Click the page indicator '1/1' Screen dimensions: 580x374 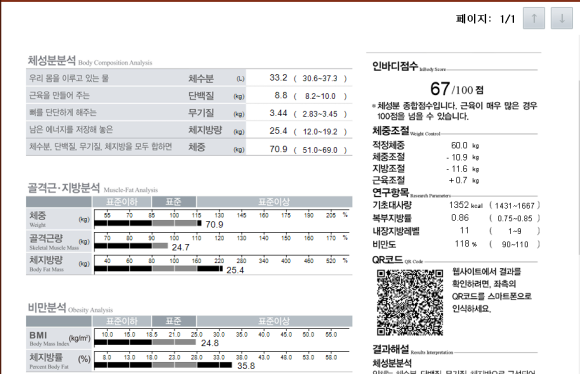508,18
